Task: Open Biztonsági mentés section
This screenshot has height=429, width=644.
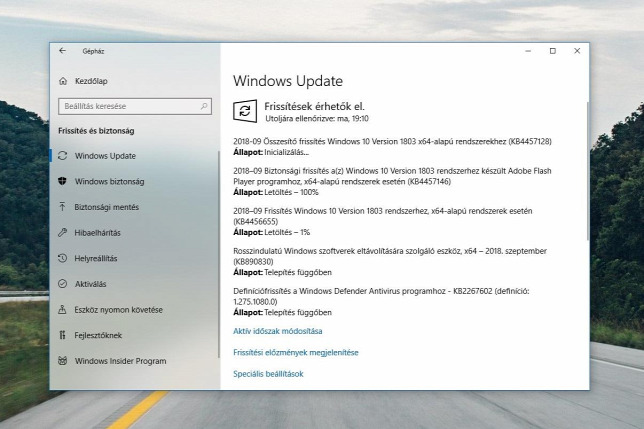Action: pyautogui.click(x=106, y=207)
